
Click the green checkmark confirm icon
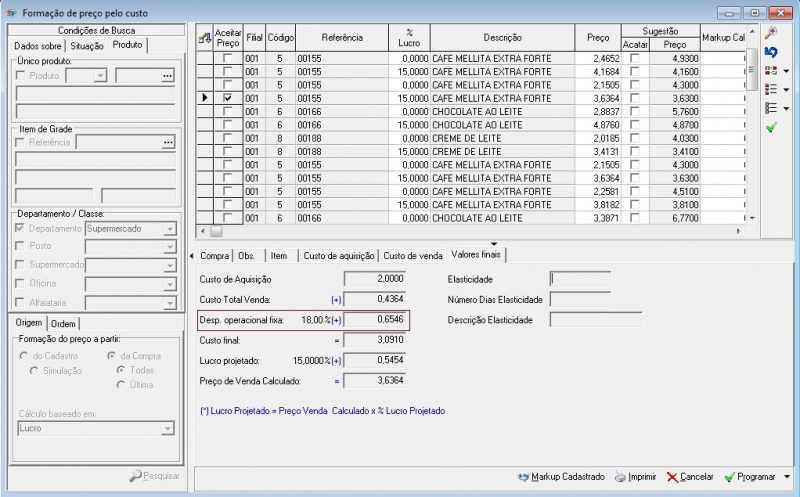[771, 128]
